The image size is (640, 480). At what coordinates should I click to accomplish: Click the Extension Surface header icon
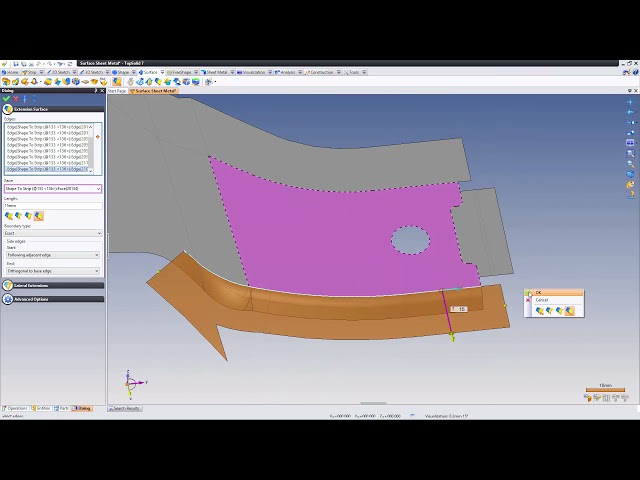(x=8, y=109)
